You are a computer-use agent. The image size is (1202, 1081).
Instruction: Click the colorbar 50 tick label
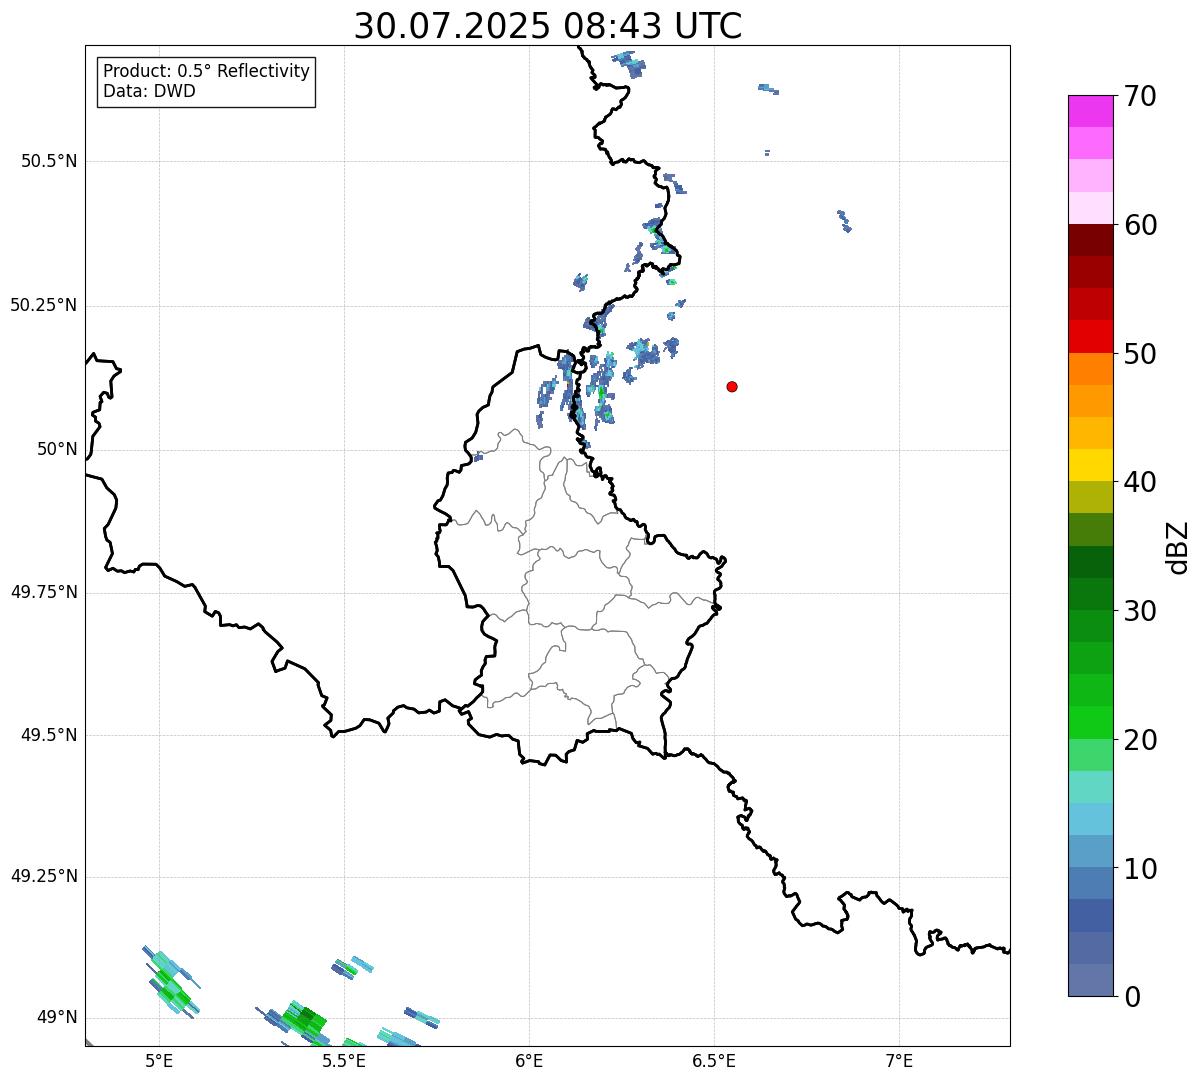pyautogui.click(x=1140, y=354)
